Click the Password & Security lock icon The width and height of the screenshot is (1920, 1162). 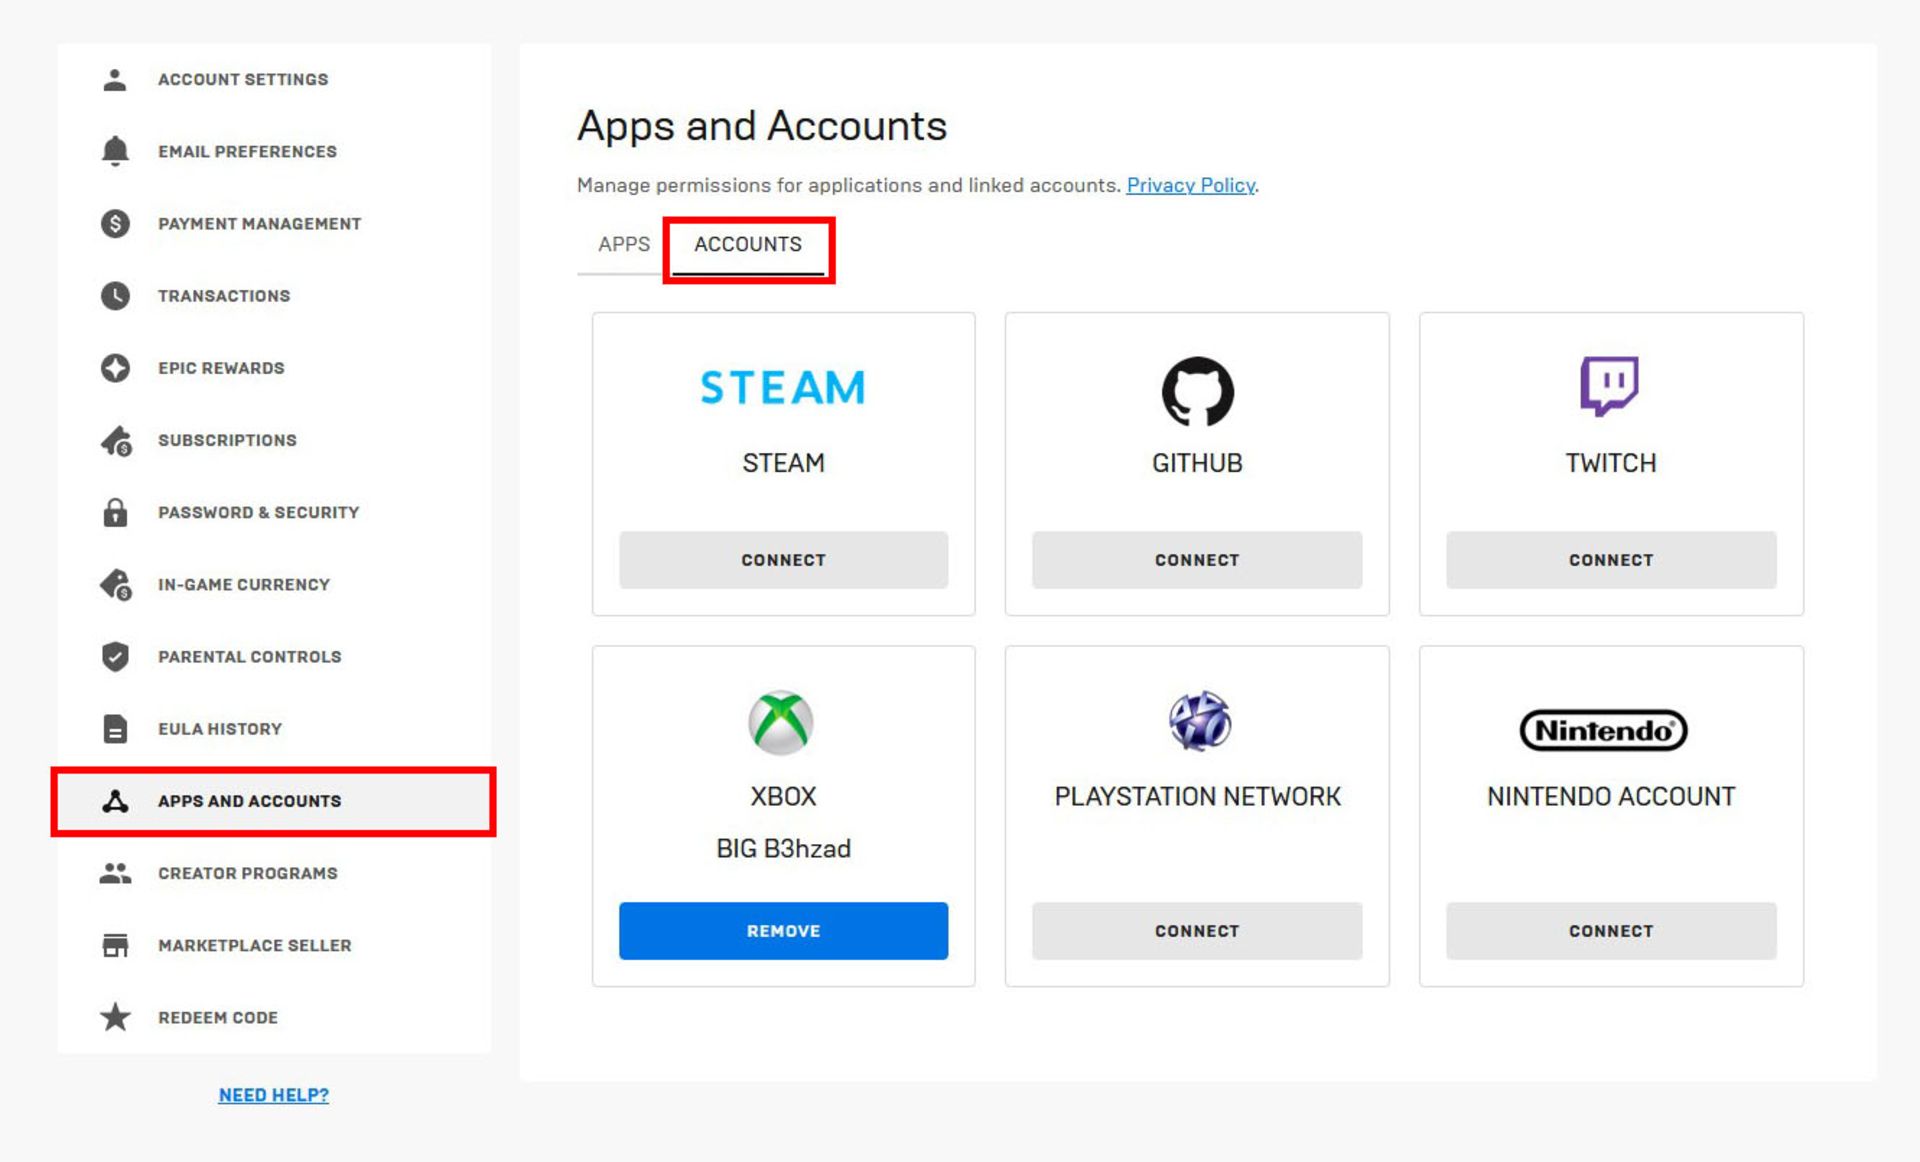(115, 513)
